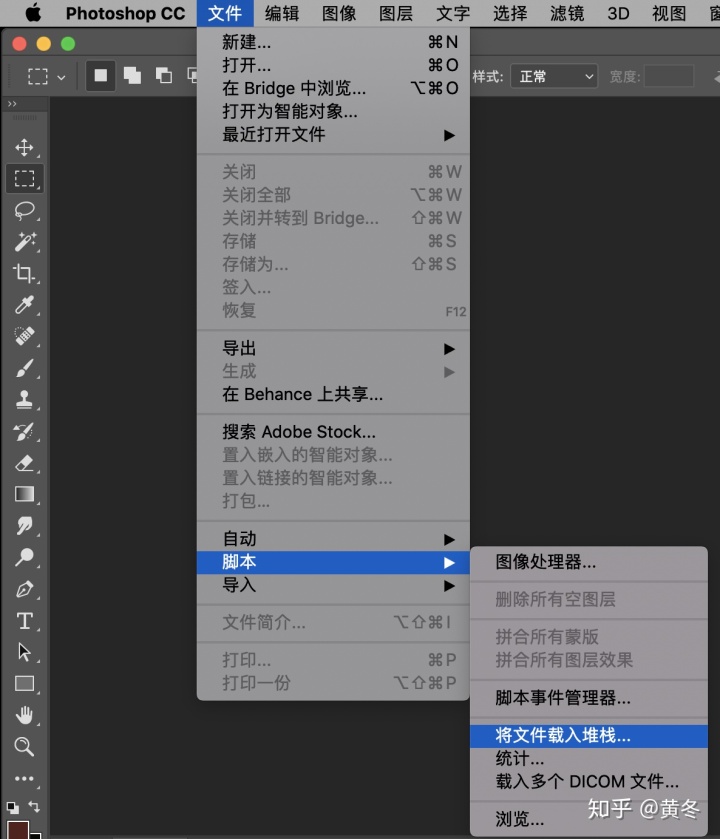The image size is (720, 839).
Task: Choose 将文件载入堆栈... from the submenu
Action: pyautogui.click(x=589, y=736)
